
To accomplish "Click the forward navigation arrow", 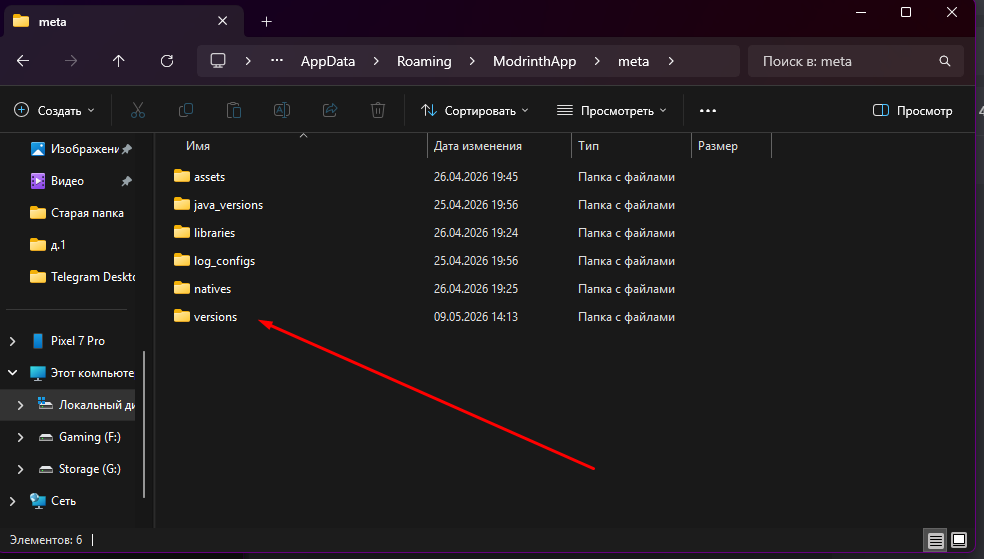I will coord(71,61).
